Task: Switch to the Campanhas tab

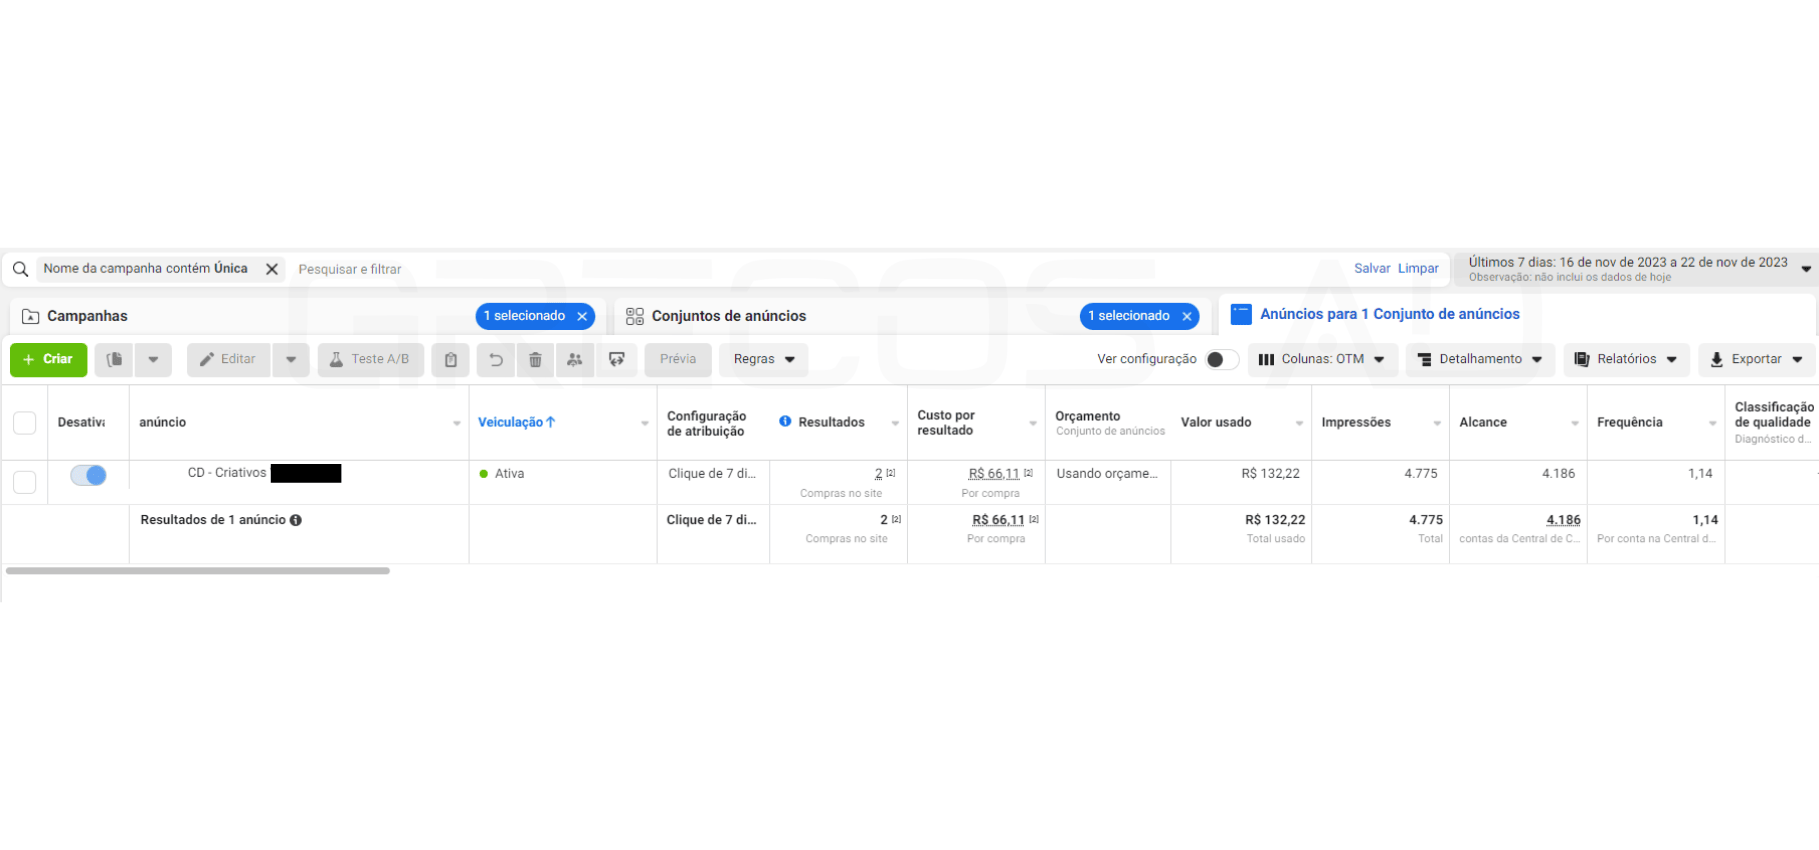Action: 87,316
